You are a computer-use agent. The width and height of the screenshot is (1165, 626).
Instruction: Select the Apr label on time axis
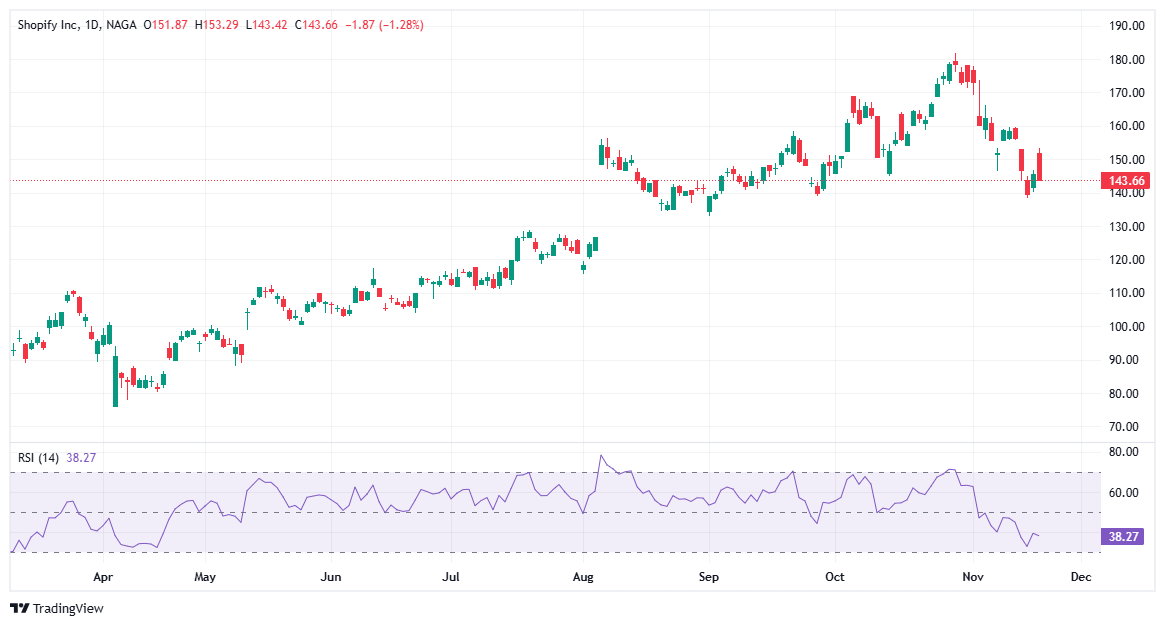[x=103, y=577]
